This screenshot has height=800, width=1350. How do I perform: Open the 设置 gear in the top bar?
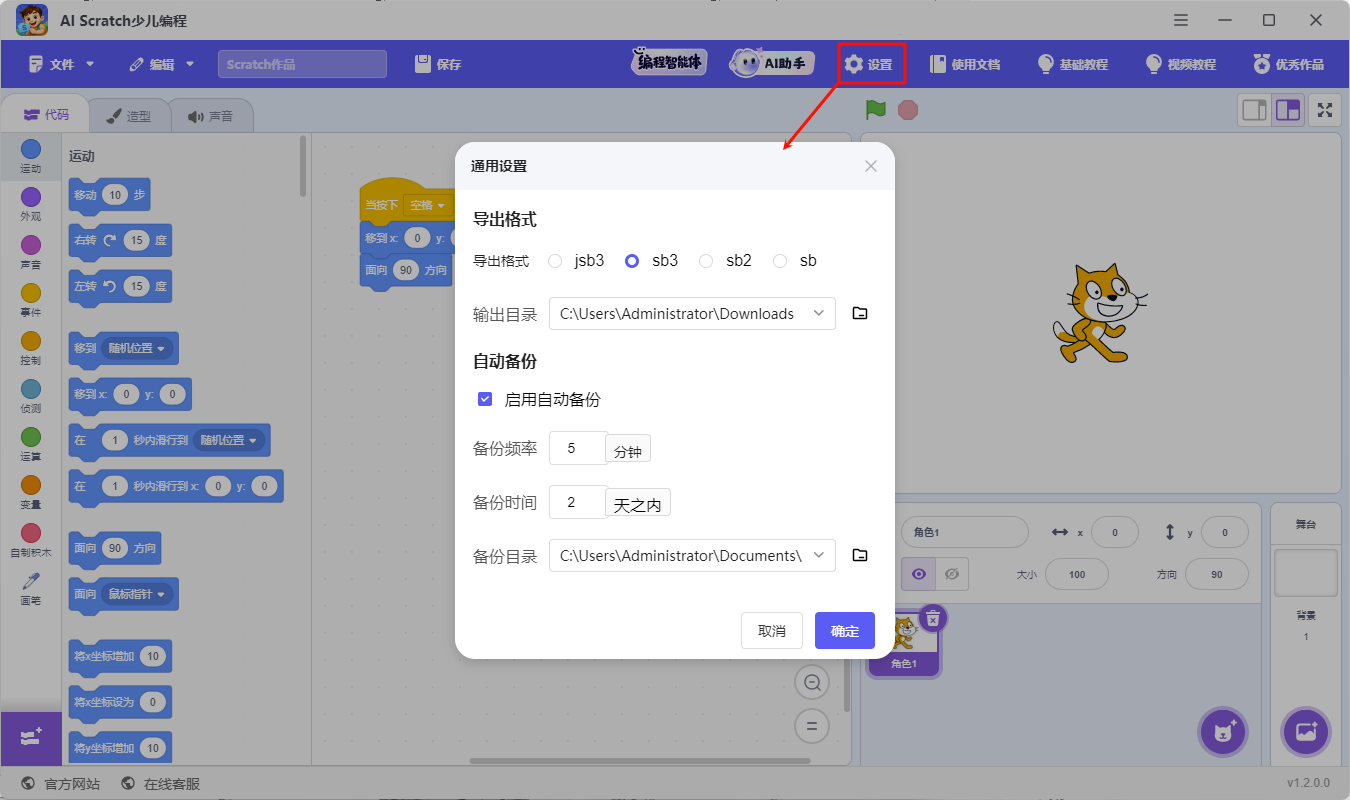868,64
